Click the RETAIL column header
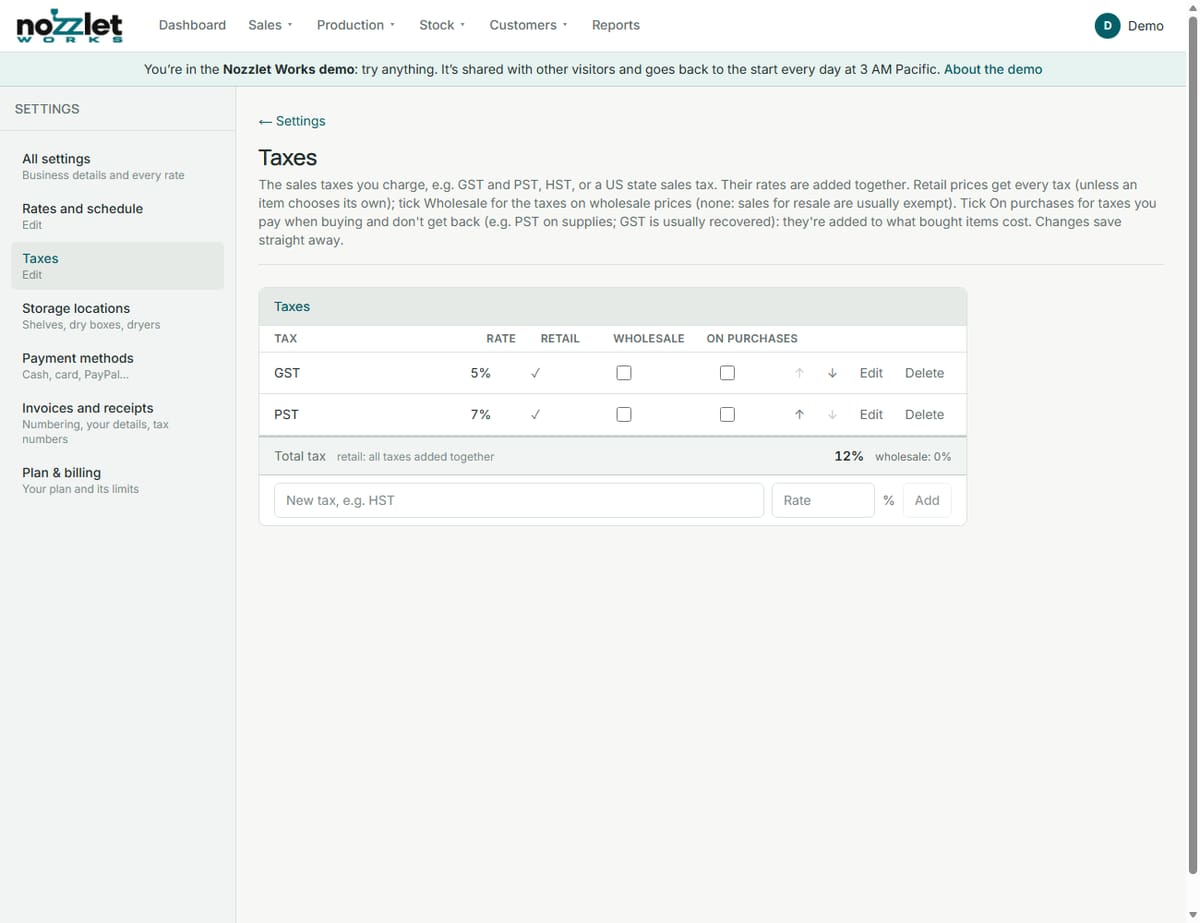The height and width of the screenshot is (923, 1200). tap(560, 339)
